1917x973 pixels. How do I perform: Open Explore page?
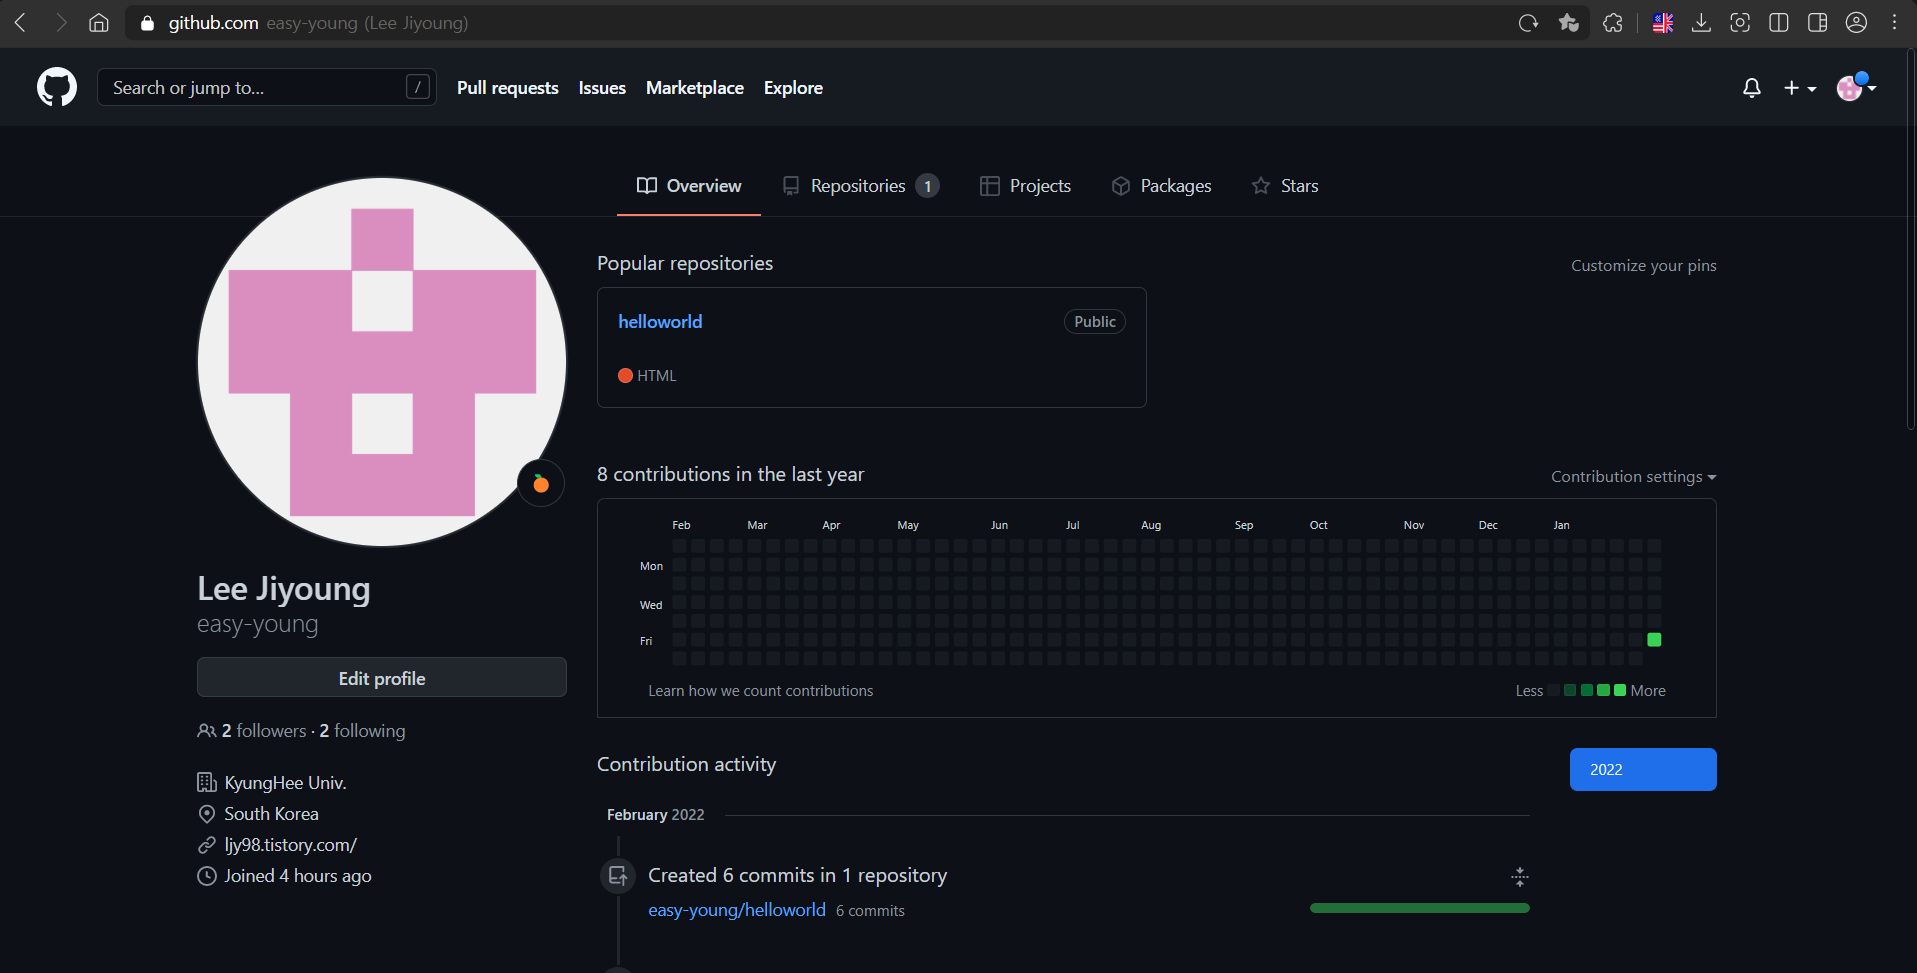pyautogui.click(x=793, y=88)
